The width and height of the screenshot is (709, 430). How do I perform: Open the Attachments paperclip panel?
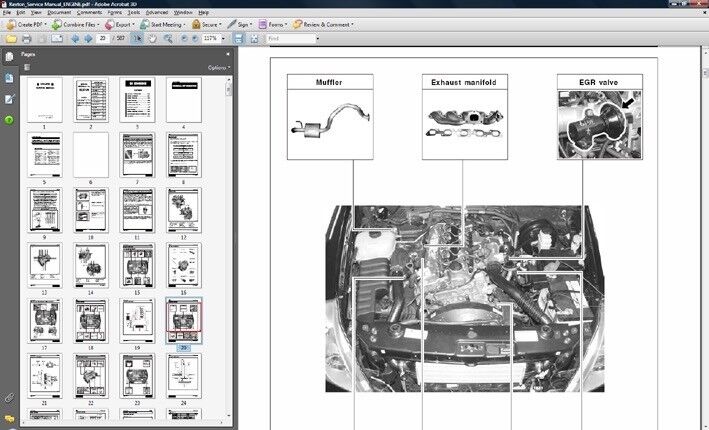pyautogui.click(x=9, y=399)
